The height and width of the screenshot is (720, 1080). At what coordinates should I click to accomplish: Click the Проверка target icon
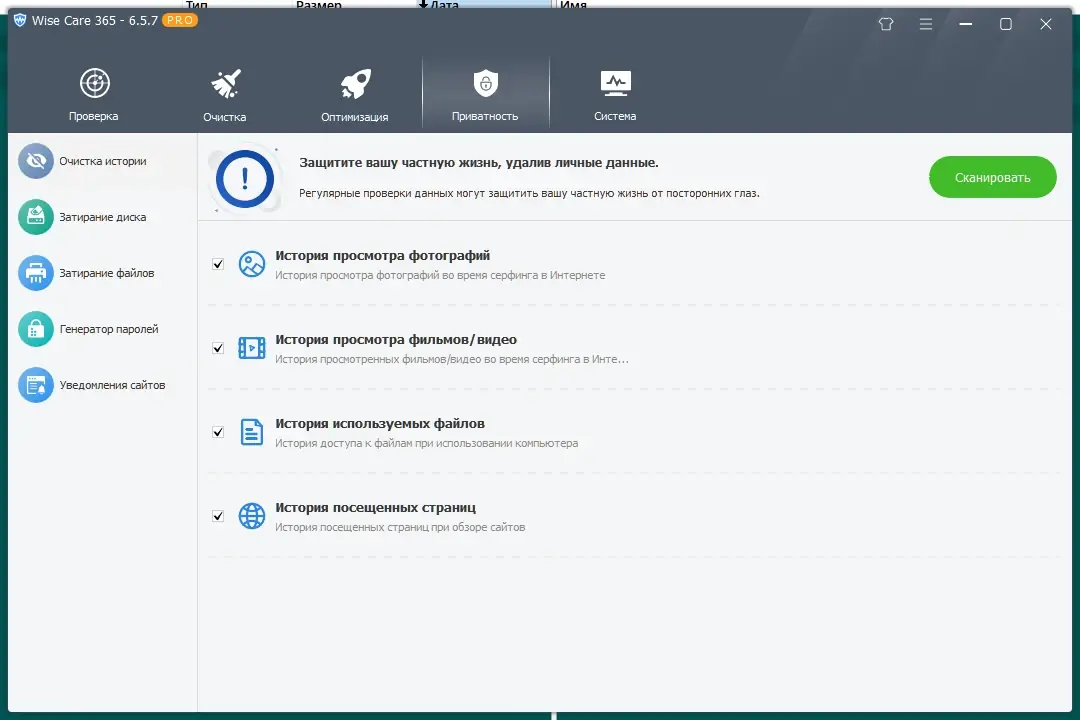(94, 83)
